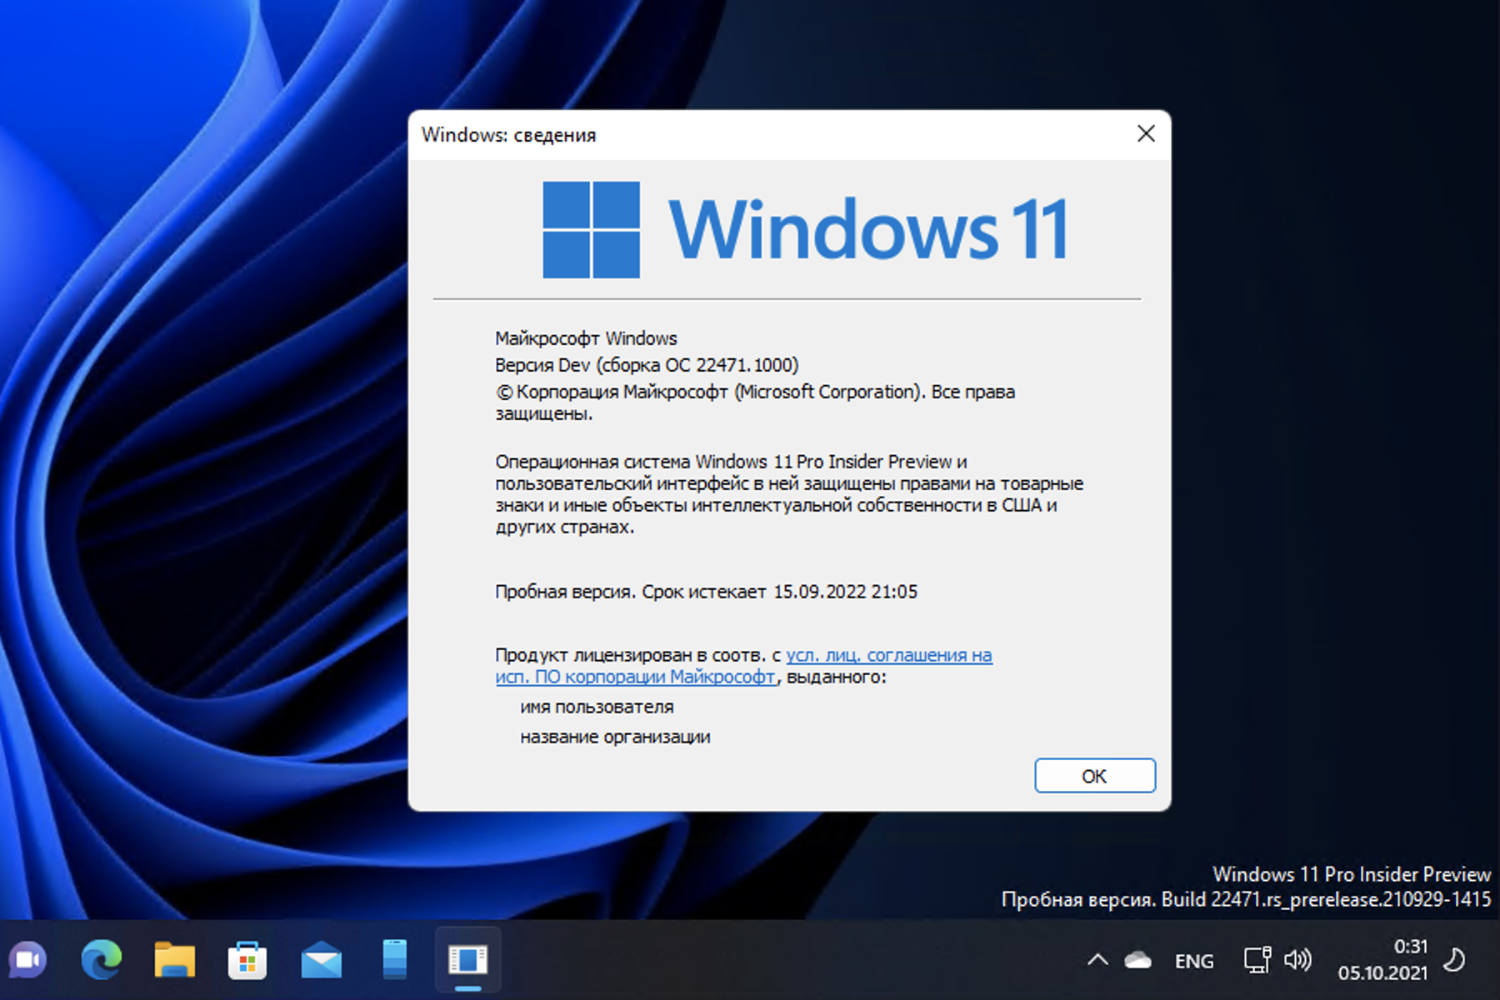Image resolution: width=1500 pixels, height=1000 pixels.
Task: Launch the Mail app
Action: (x=320, y=960)
